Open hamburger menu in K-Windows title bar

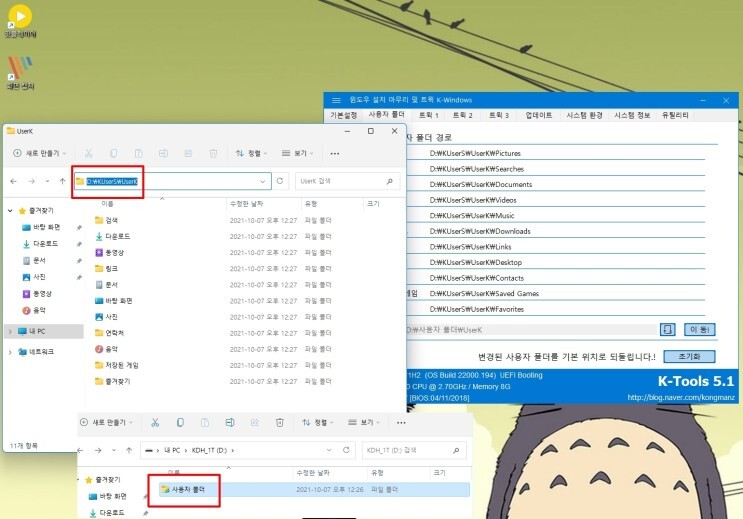click(x=336, y=100)
